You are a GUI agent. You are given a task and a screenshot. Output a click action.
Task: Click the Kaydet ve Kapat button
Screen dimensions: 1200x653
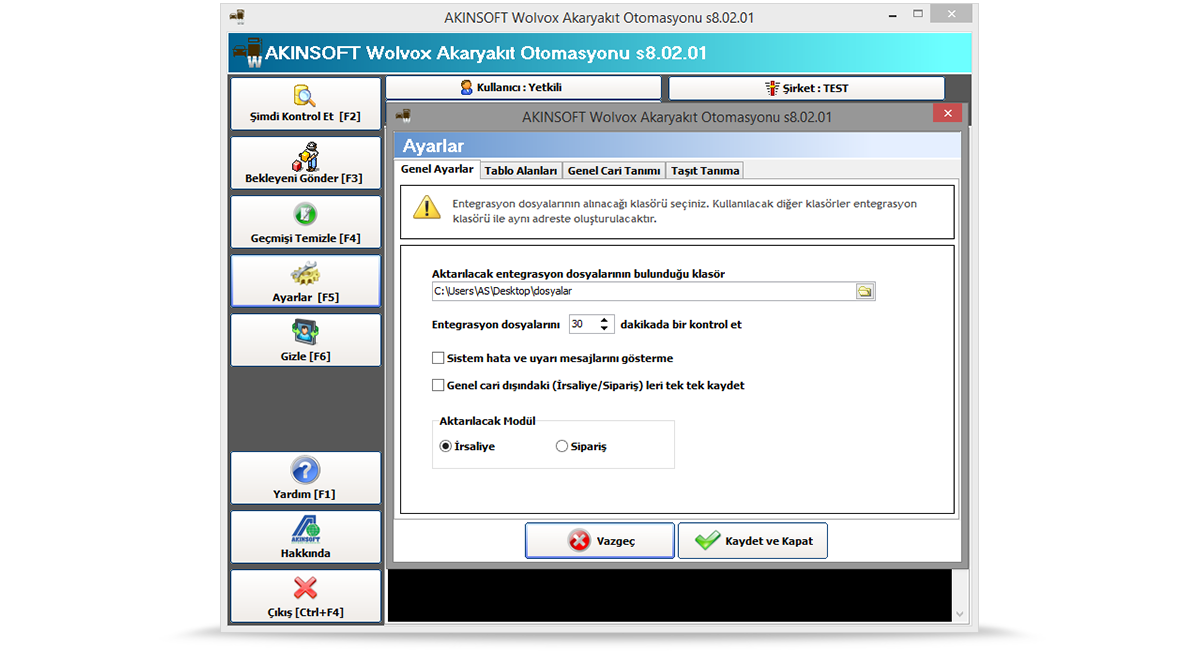click(x=753, y=540)
